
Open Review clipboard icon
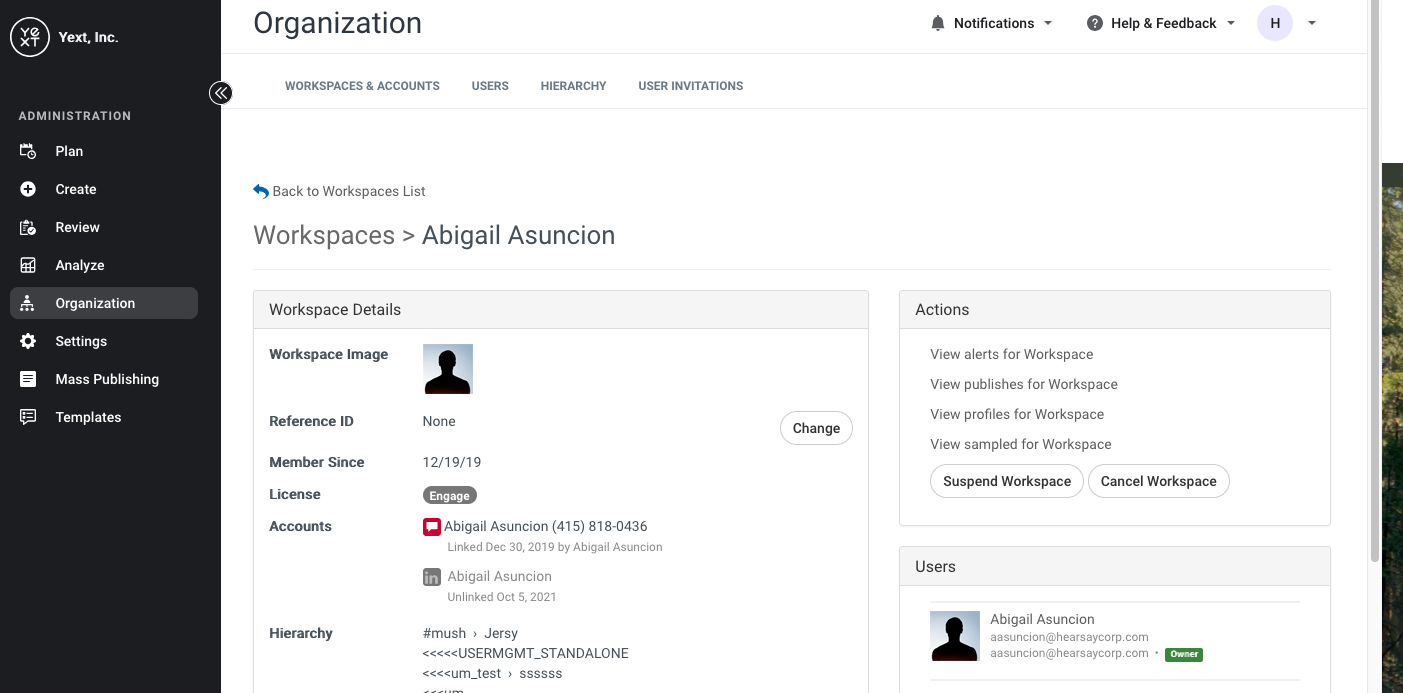pos(28,227)
